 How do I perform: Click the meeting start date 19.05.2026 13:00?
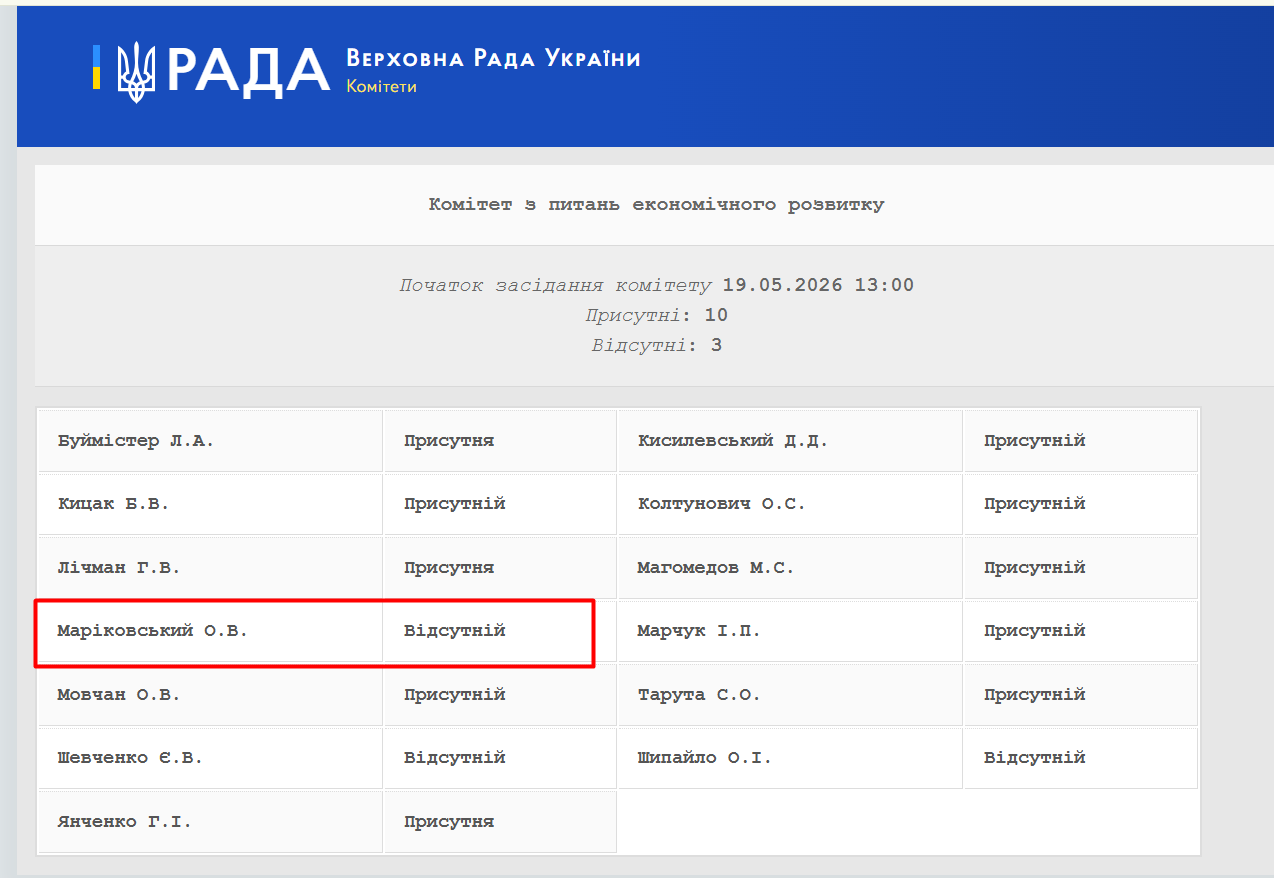click(x=818, y=285)
